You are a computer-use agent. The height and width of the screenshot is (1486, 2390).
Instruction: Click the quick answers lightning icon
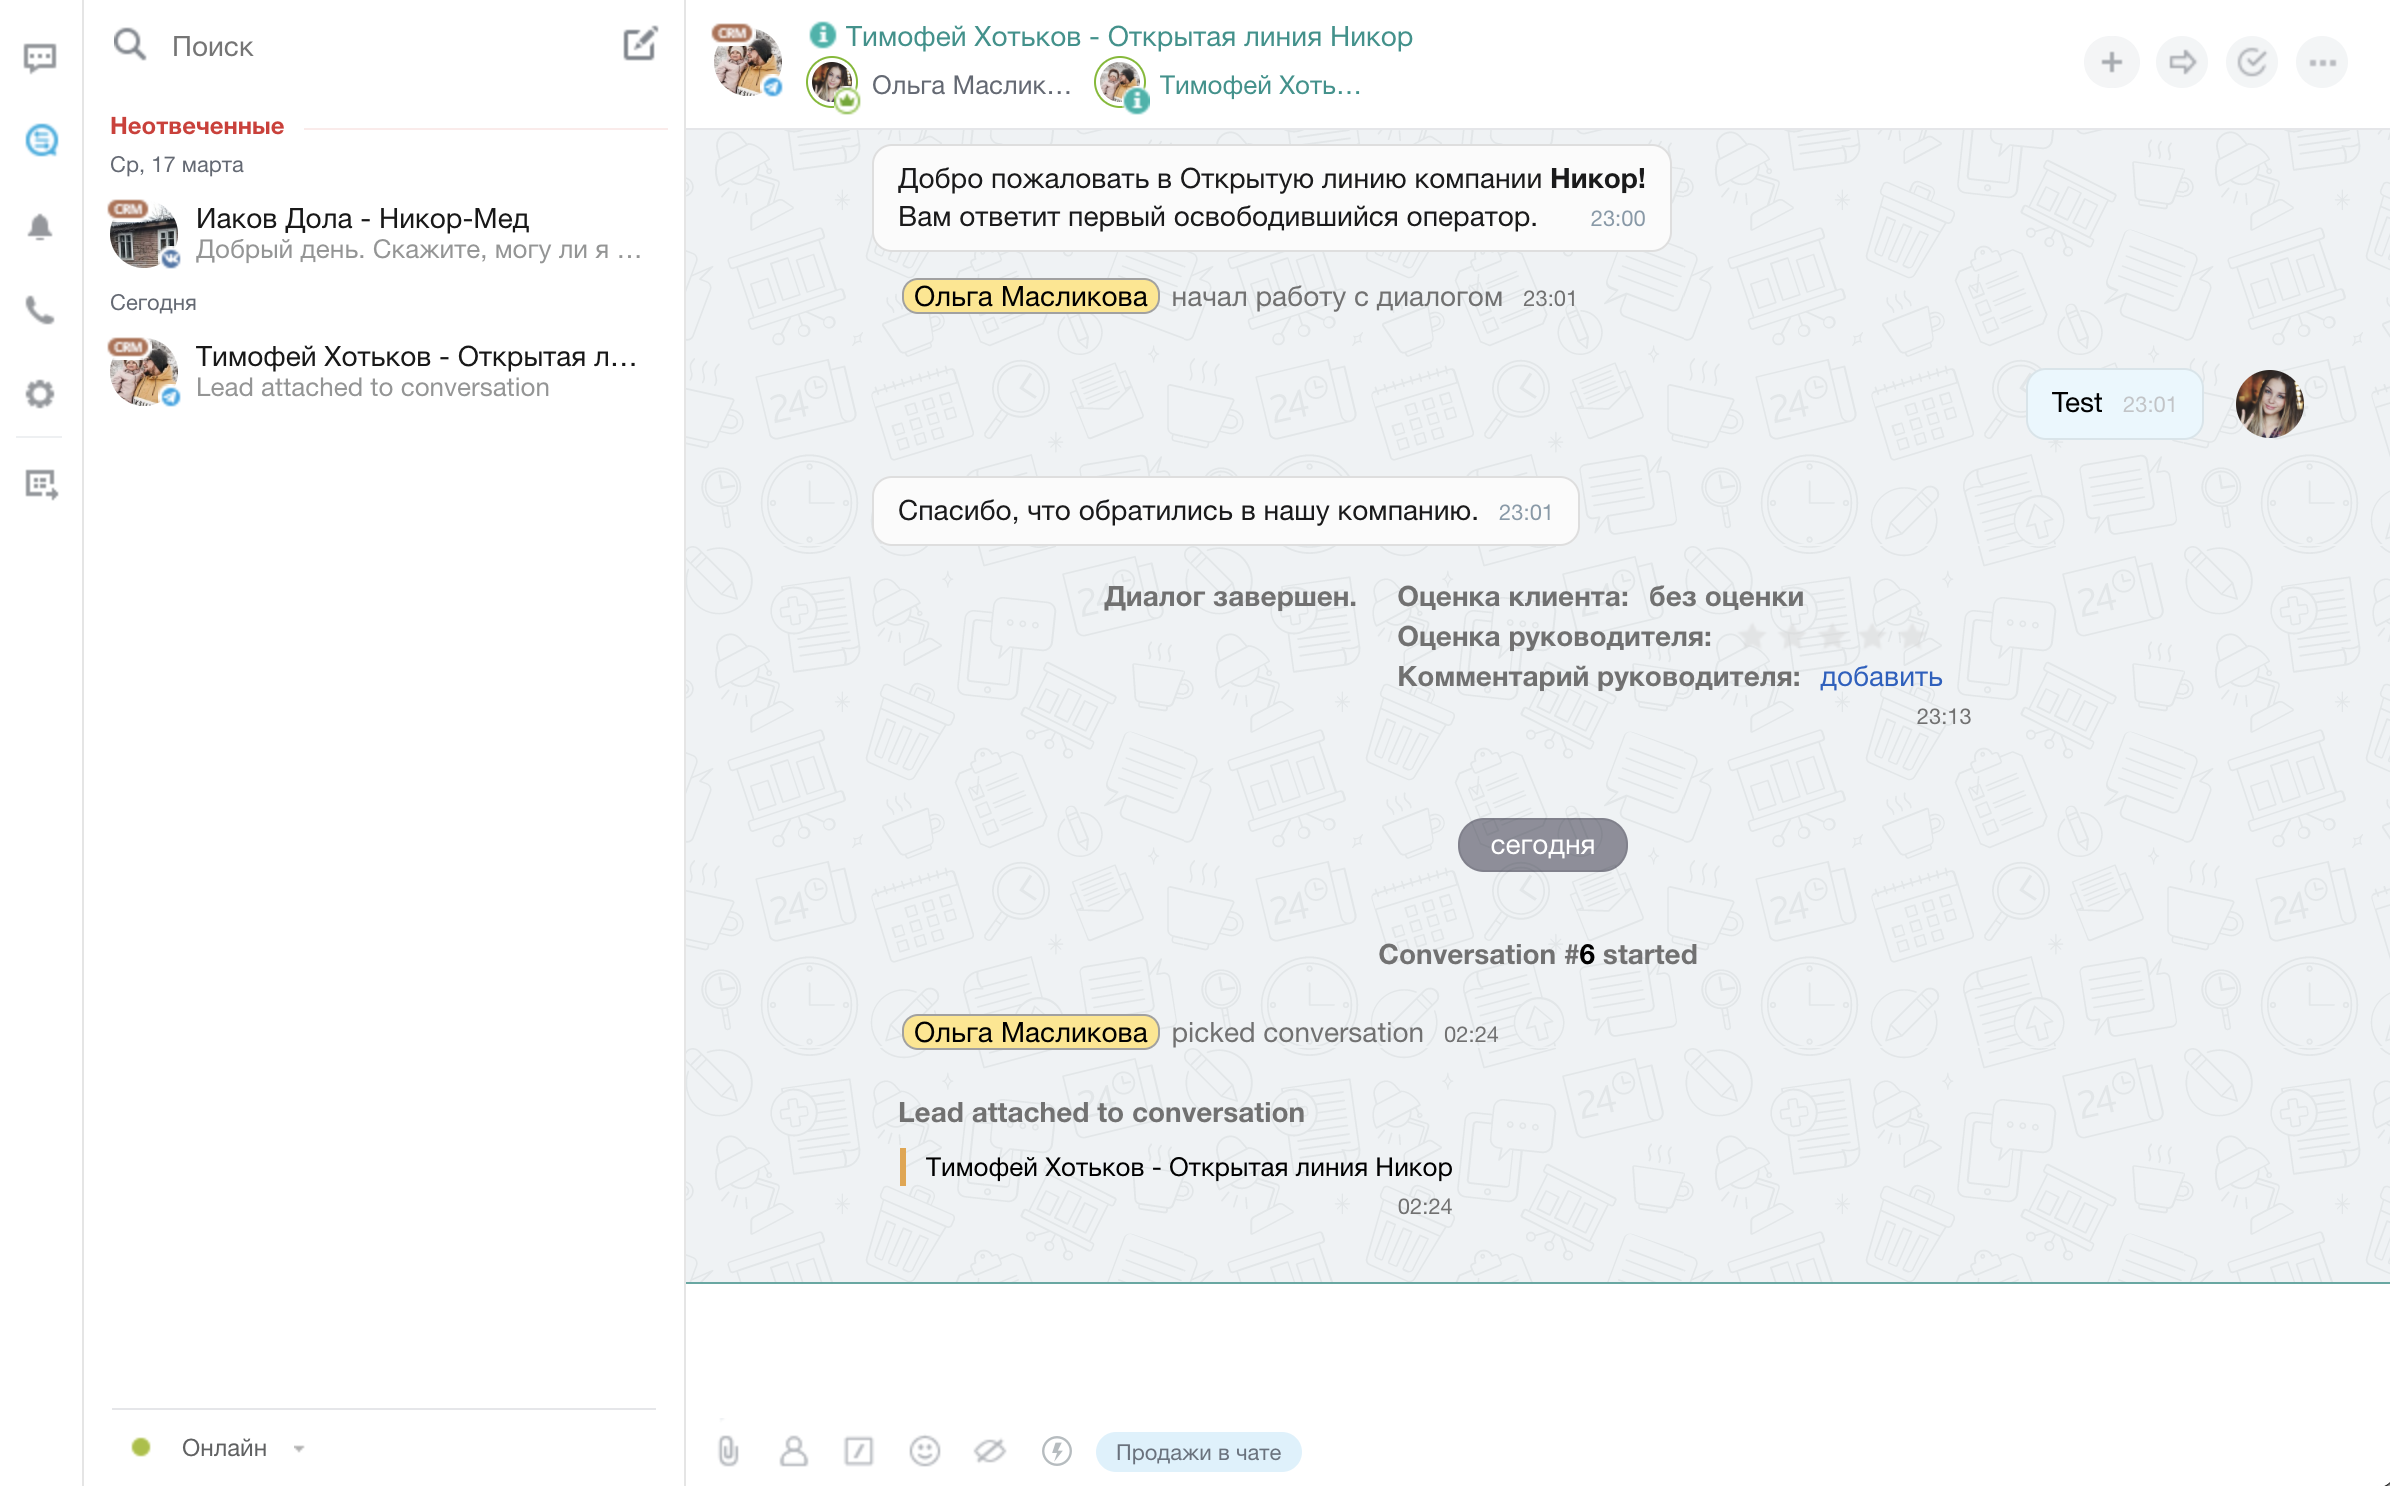1056,1451
